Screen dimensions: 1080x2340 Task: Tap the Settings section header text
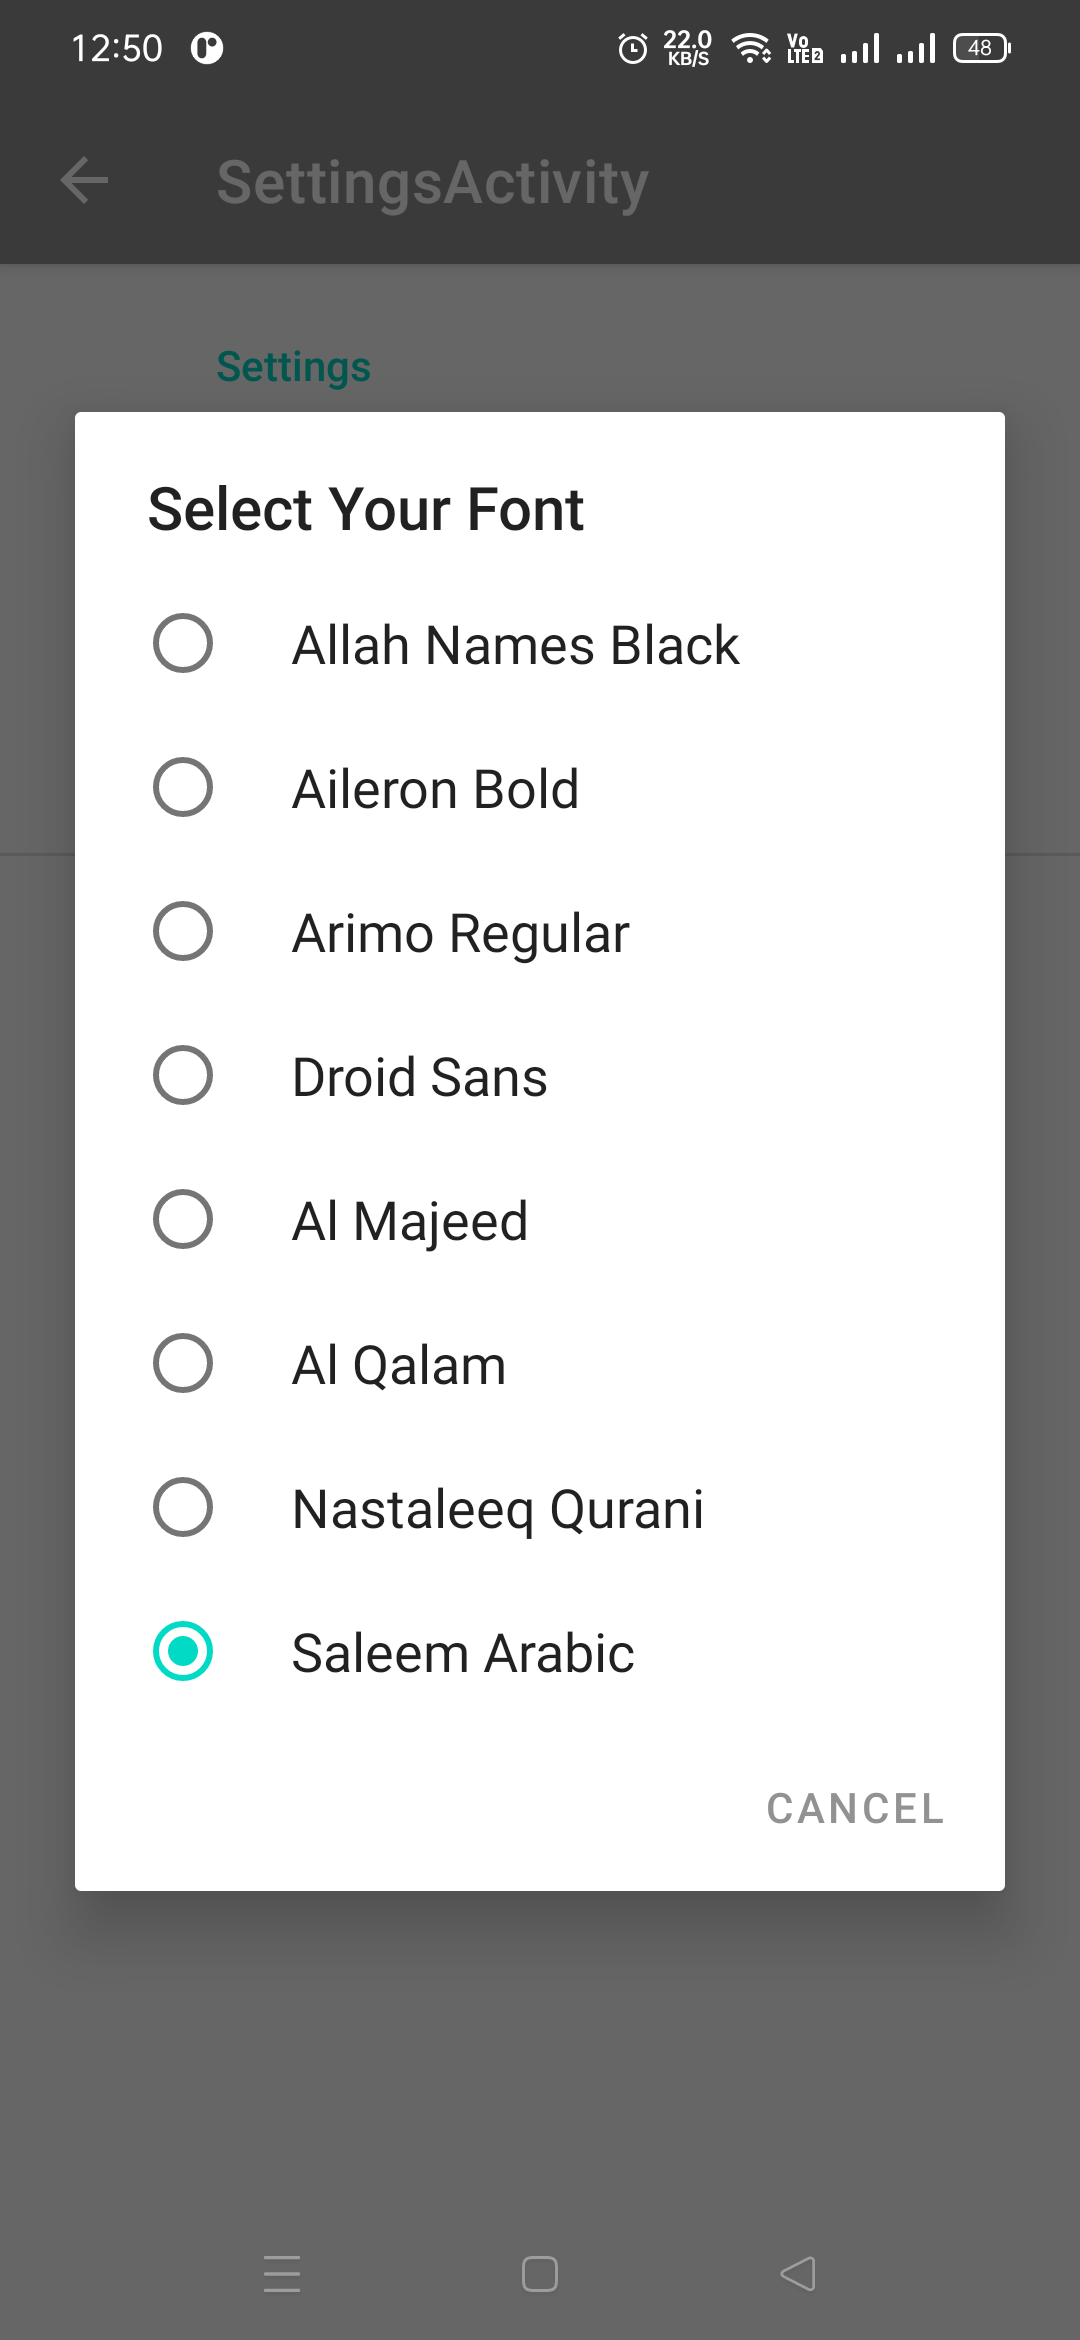click(294, 367)
